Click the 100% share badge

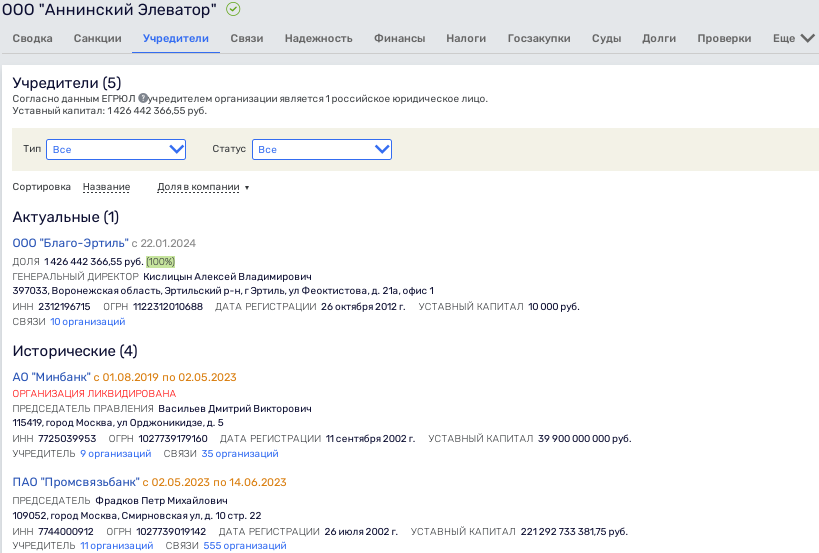click(160, 262)
